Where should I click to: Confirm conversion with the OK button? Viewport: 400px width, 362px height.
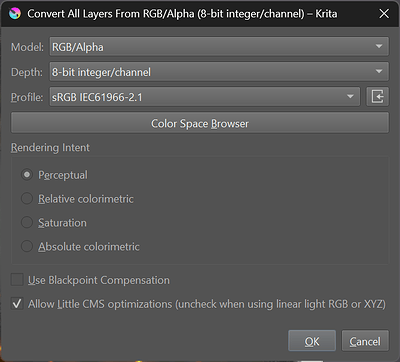click(312, 341)
